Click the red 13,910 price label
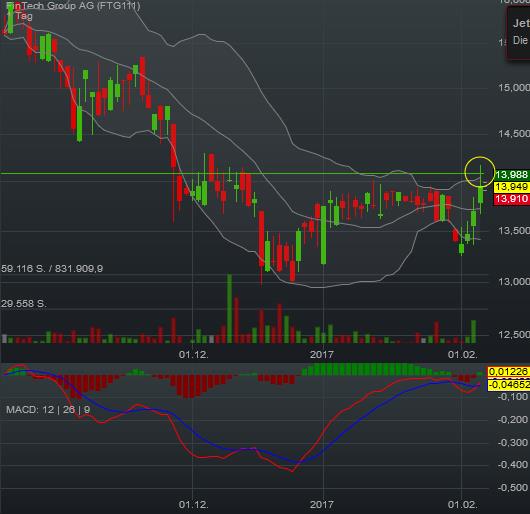 tap(512, 199)
